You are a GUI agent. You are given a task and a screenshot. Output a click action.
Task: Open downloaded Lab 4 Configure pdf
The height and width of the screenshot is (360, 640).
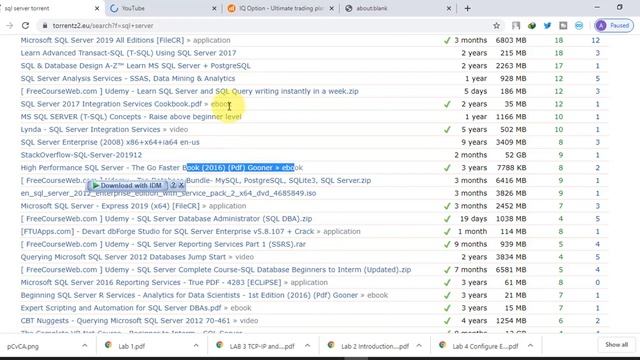pos(485,346)
